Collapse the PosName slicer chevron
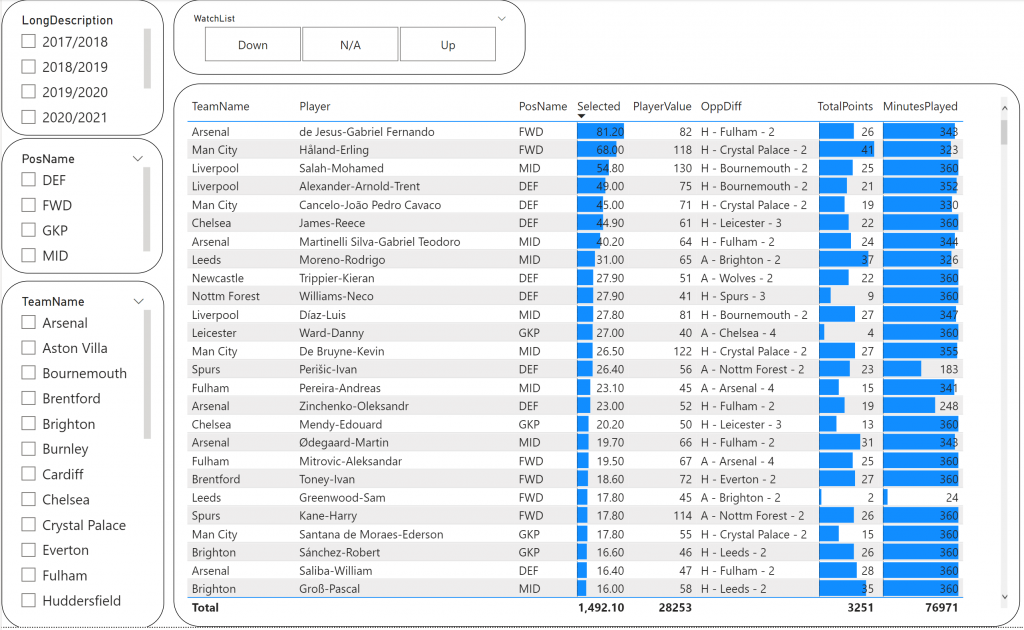The image size is (1024, 630). tap(138, 159)
